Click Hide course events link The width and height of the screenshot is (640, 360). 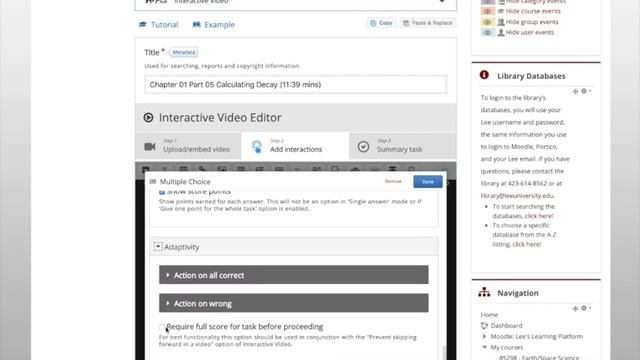pos(533,11)
